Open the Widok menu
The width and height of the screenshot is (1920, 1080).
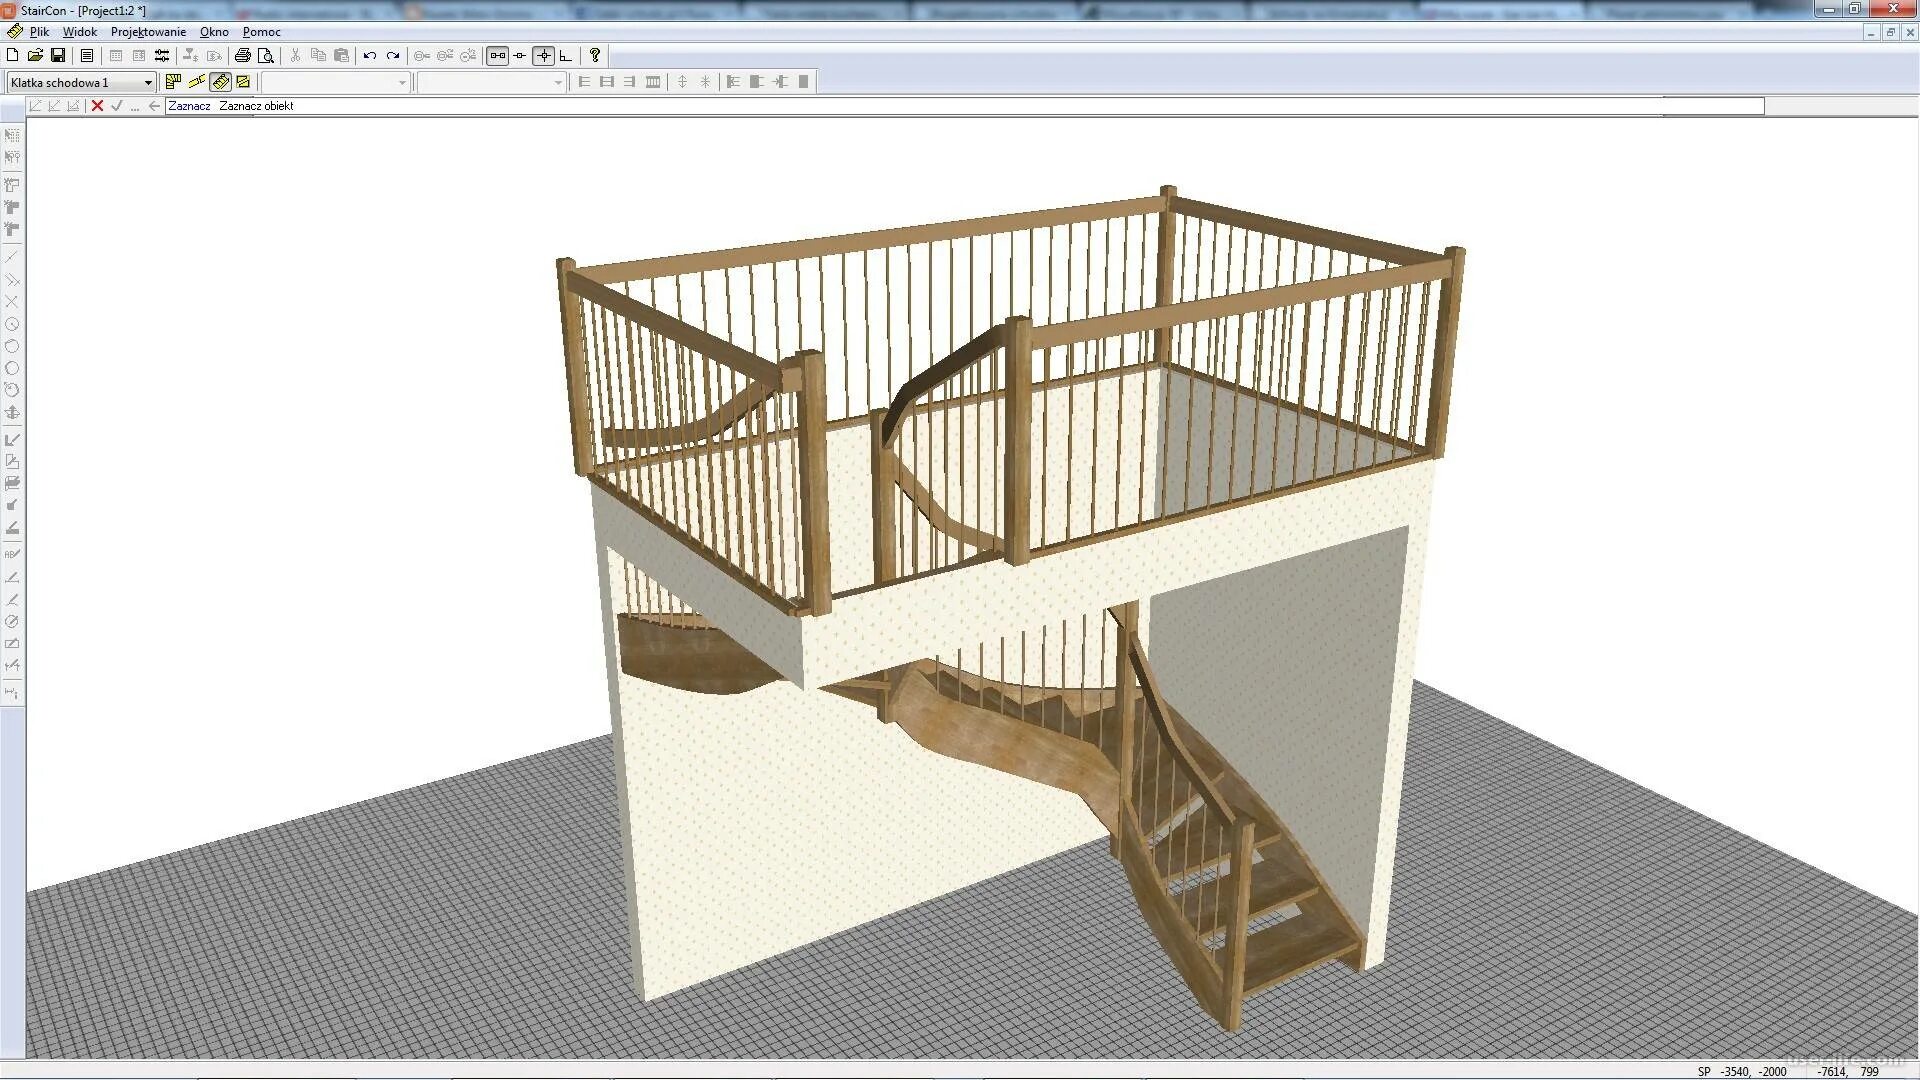click(80, 32)
